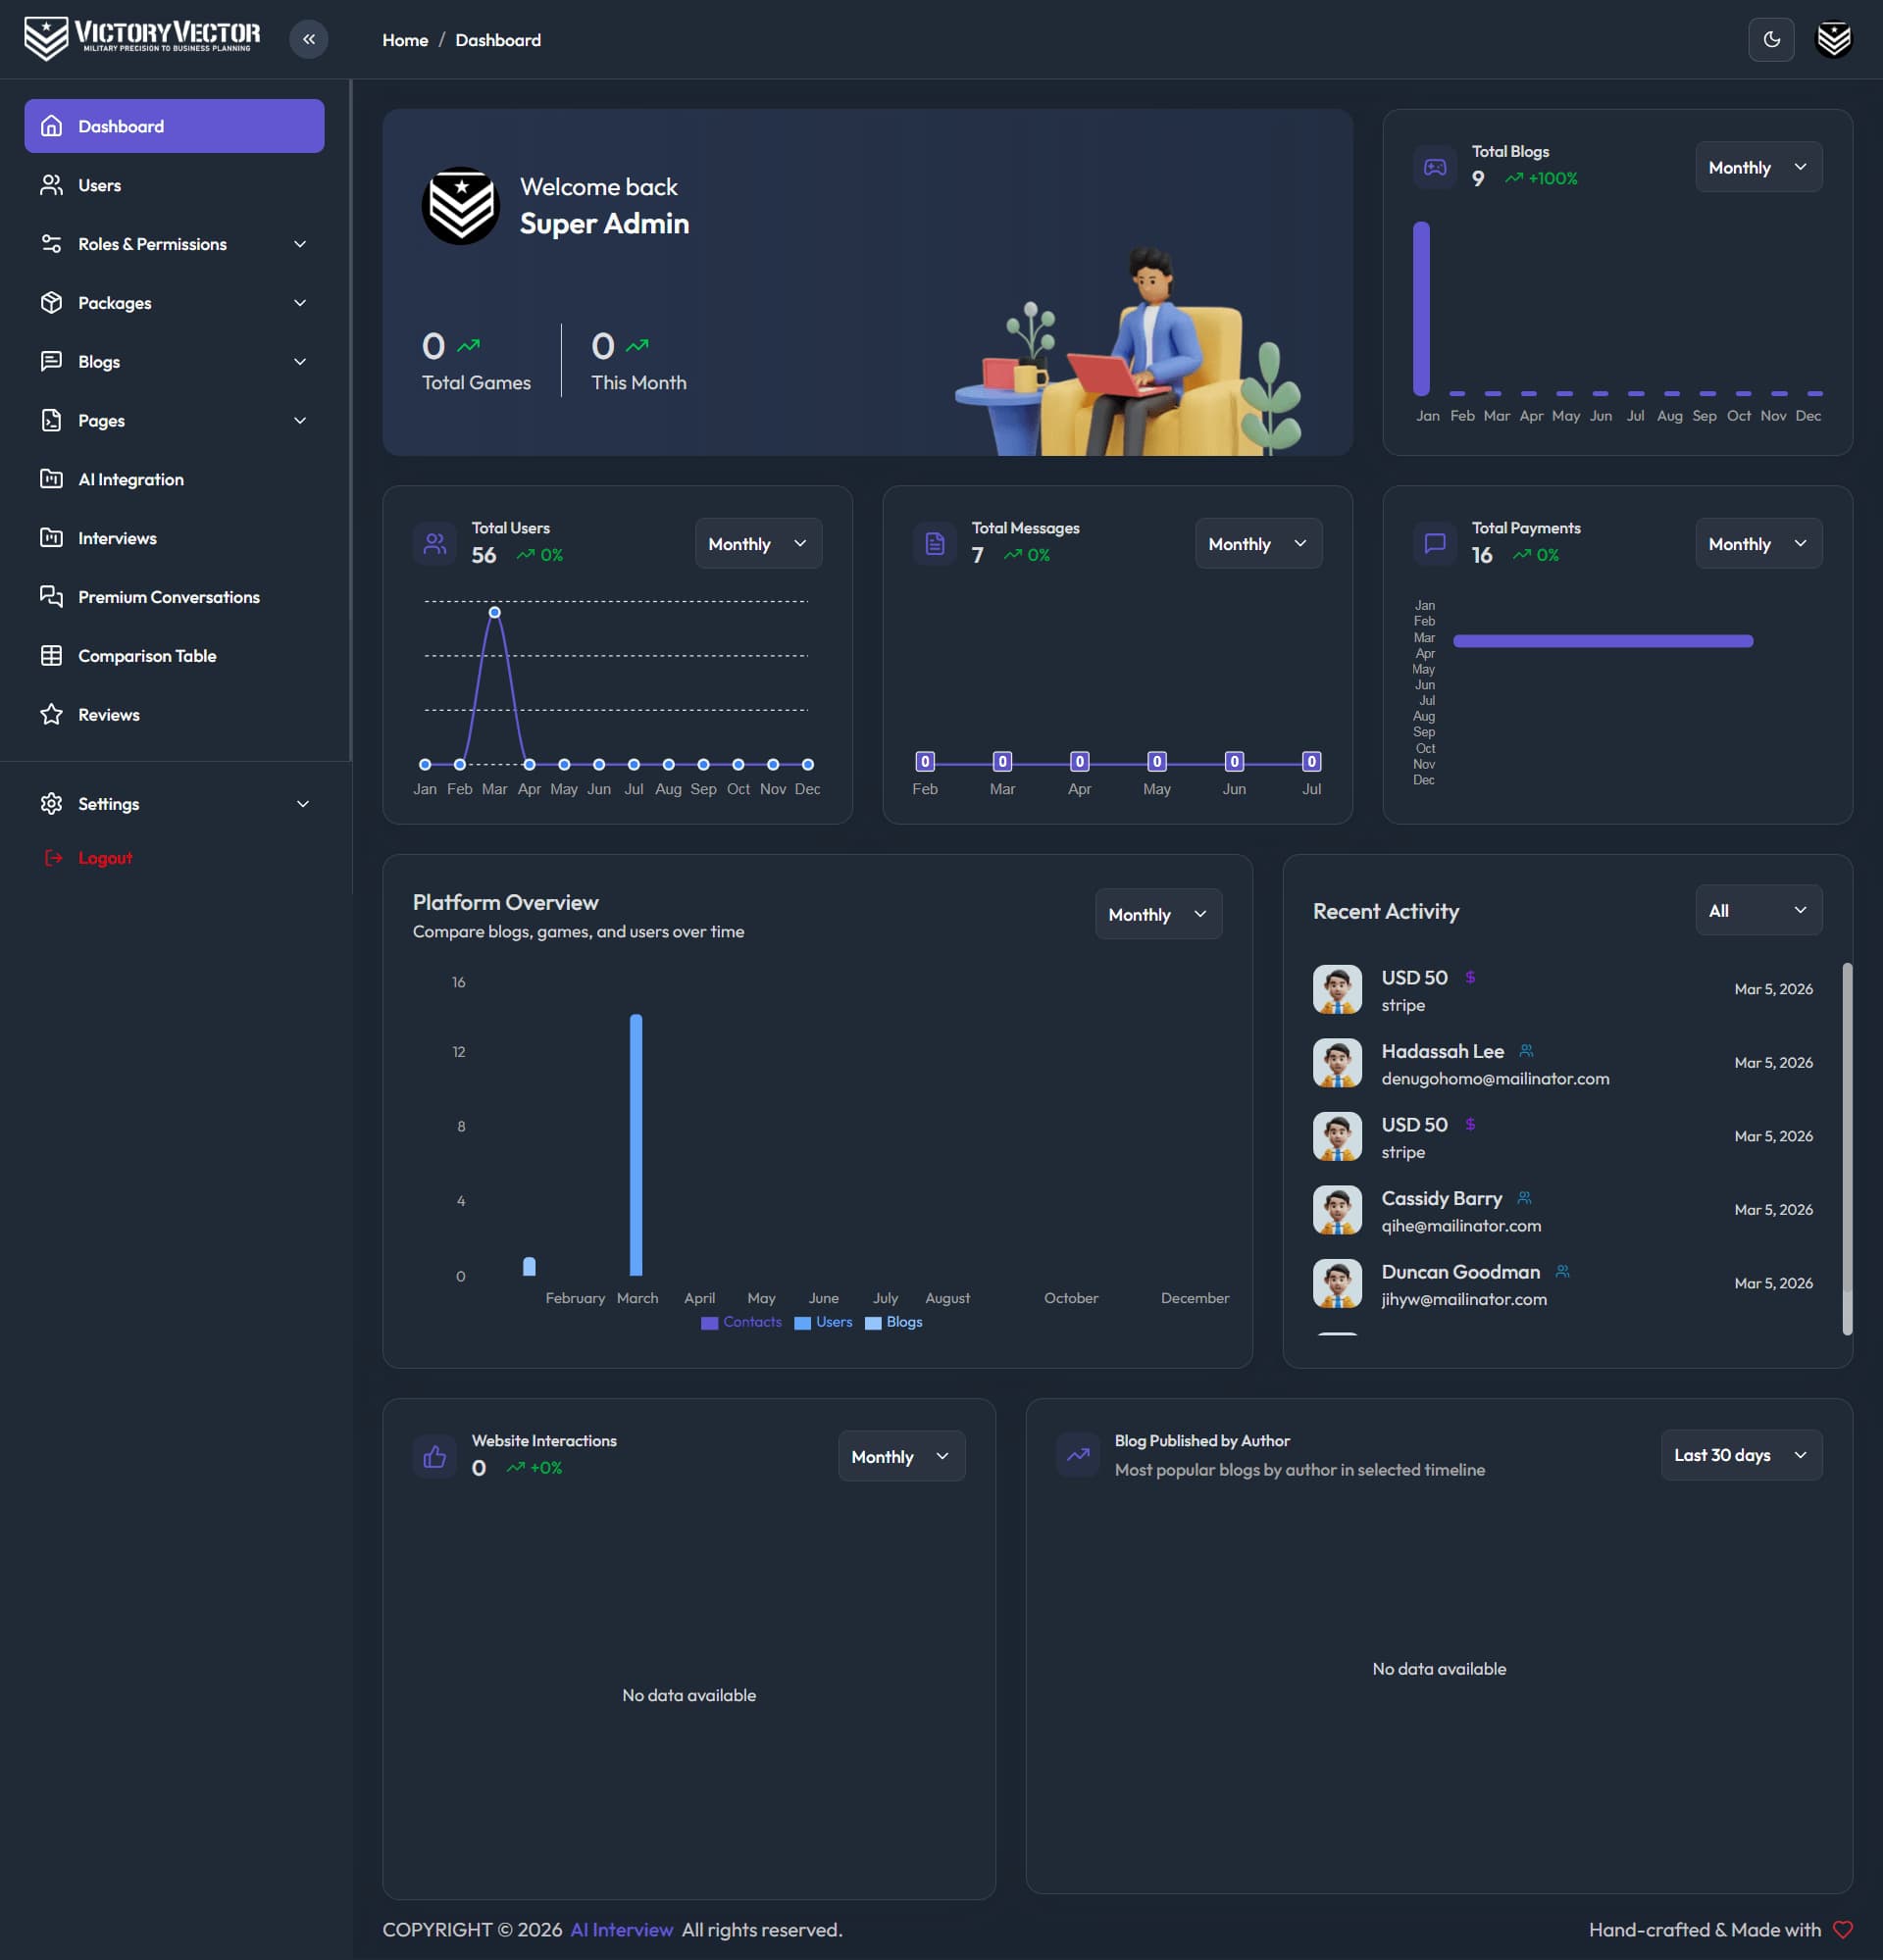The image size is (1883, 1960).
Task: Toggle Contacts series in the chart legend
Action: (741, 1322)
